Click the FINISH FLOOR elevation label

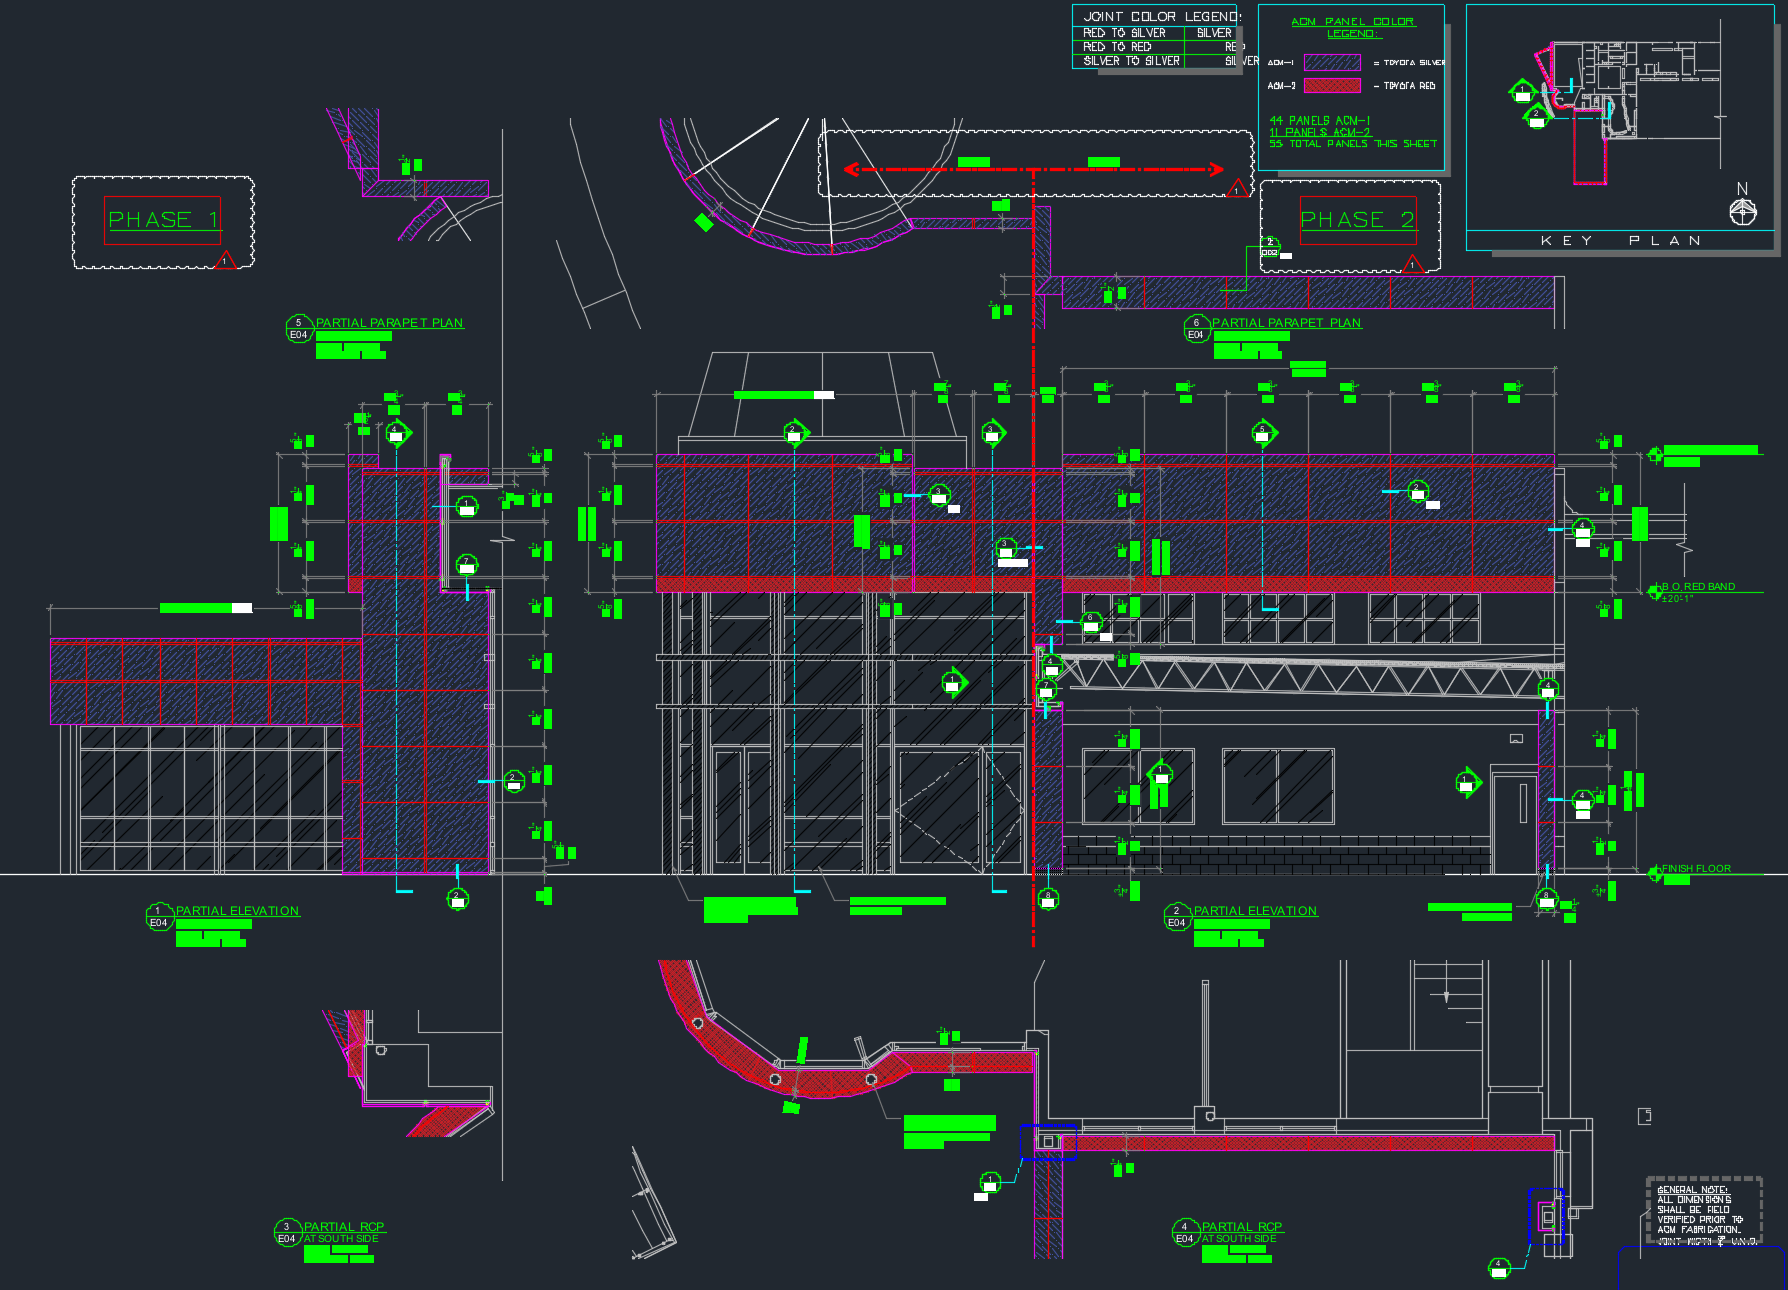pyautogui.click(x=1696, y=869)
